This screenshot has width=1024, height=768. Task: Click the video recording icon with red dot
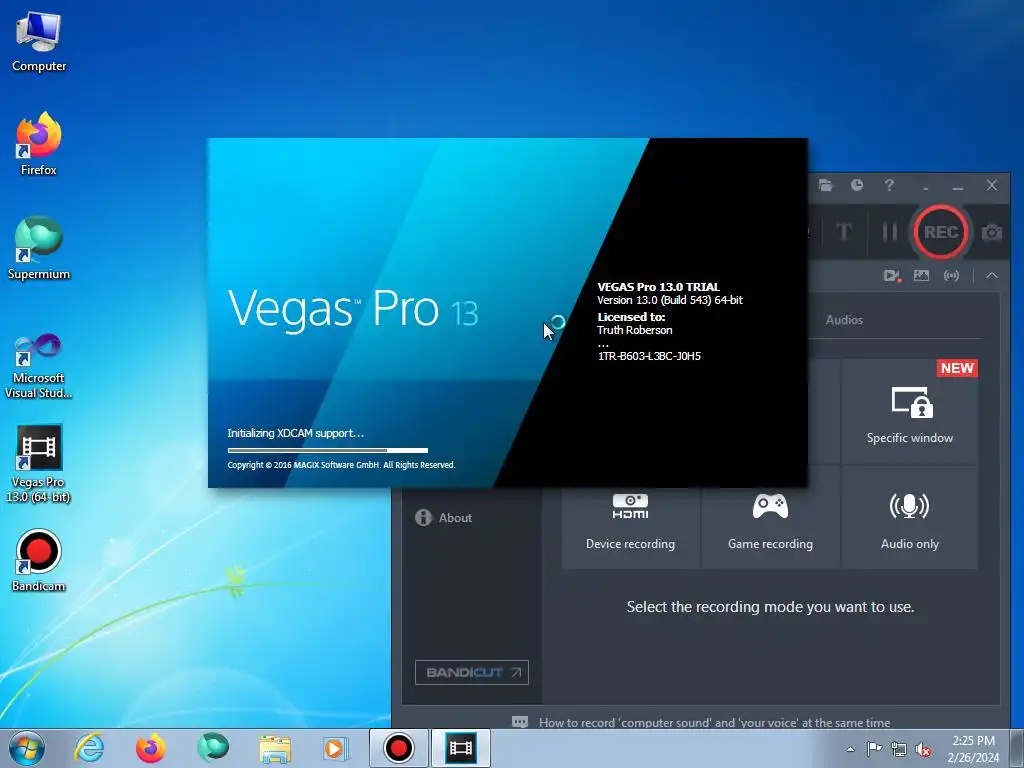892,276
